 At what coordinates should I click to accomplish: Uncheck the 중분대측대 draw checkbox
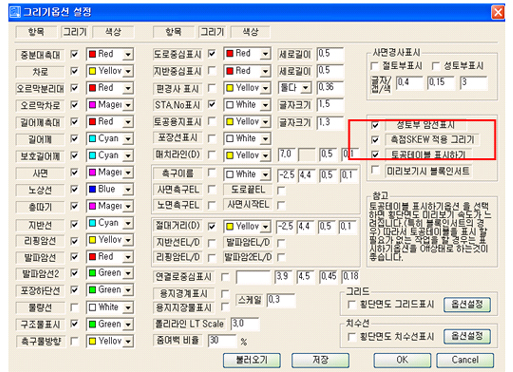point(75,54)
